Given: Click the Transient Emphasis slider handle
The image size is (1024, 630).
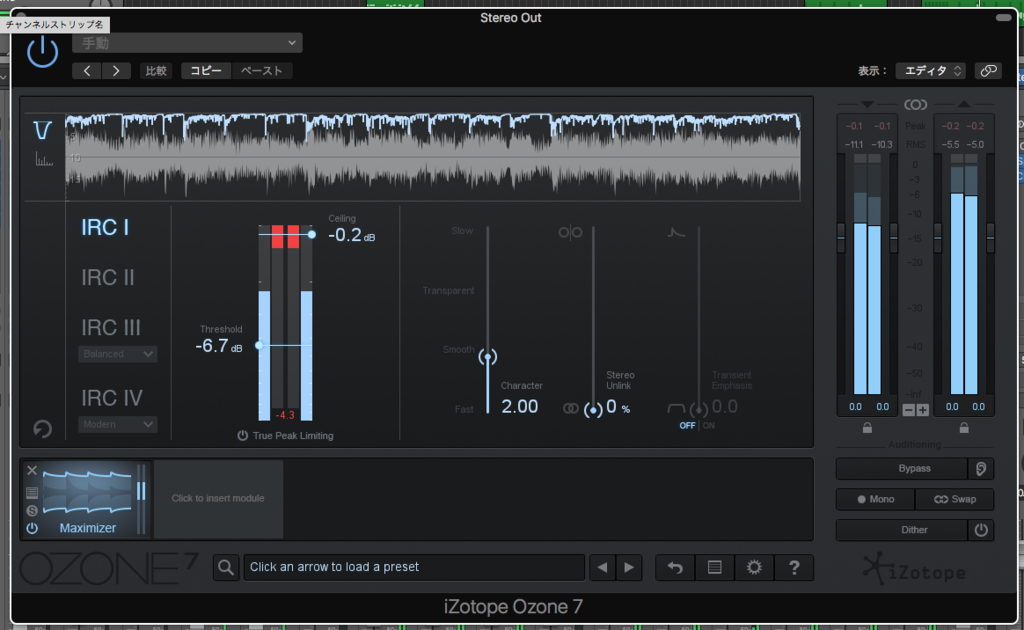Looking at the screenshot, I should (x=699, y=410).
